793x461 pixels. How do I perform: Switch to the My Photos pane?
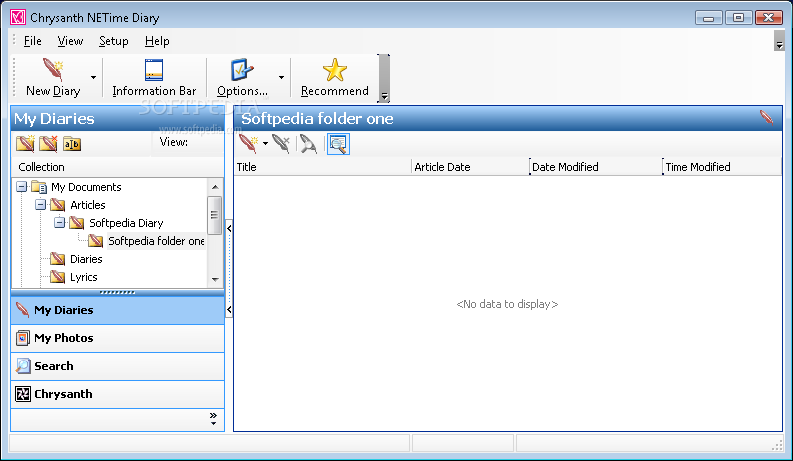coord(117,338)
